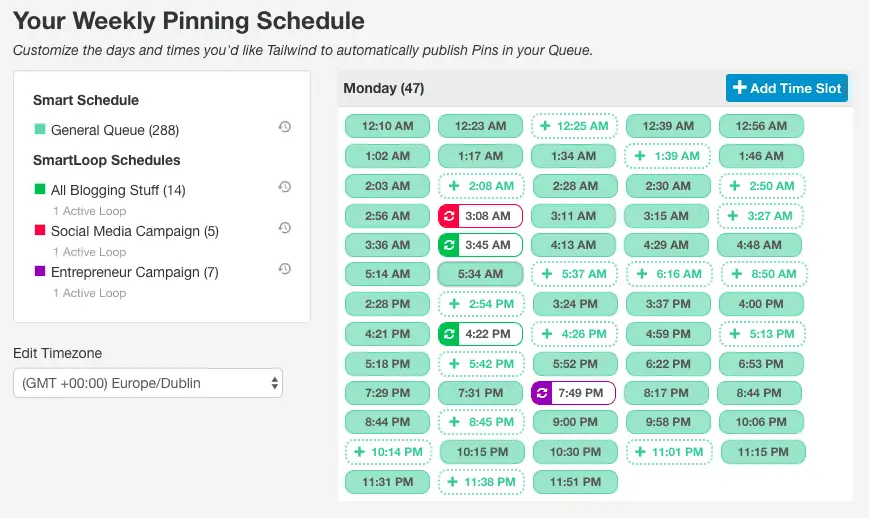This screenshot has height=518, width=869.
Task: Select the 7:31 PM time slot
Action: 480,393
